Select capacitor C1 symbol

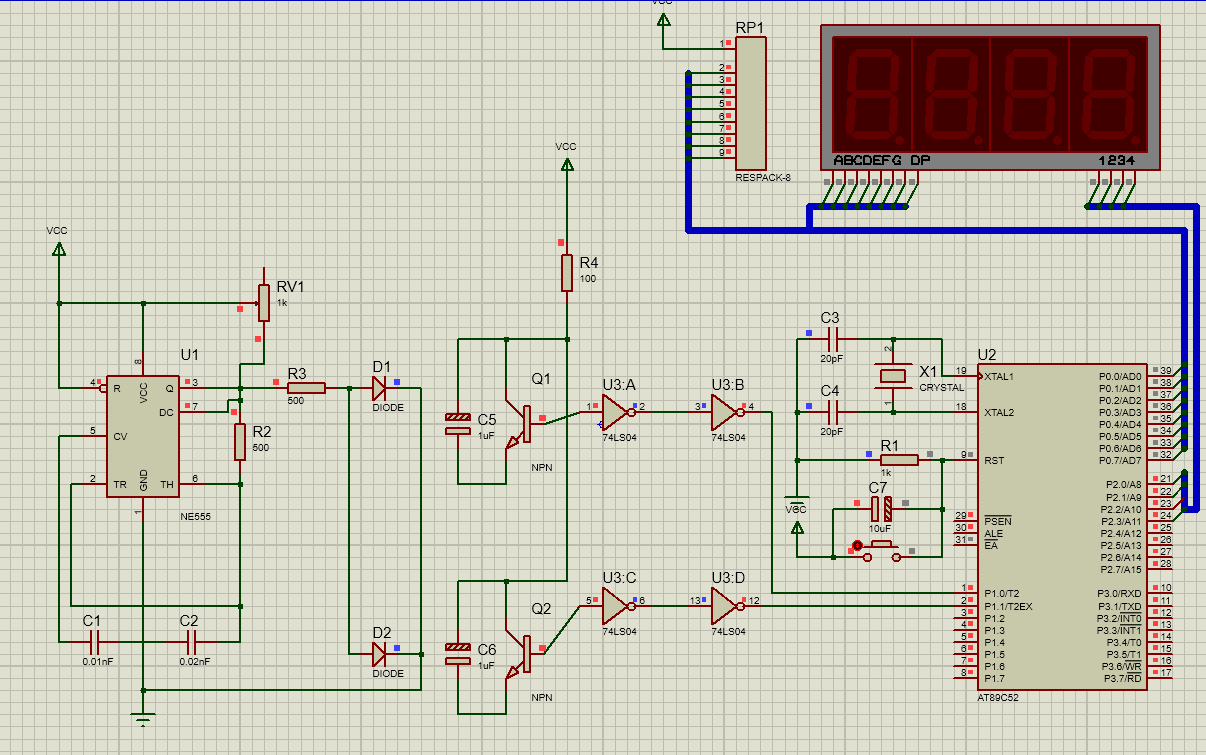pyautogui.click(x=93, y=641)
